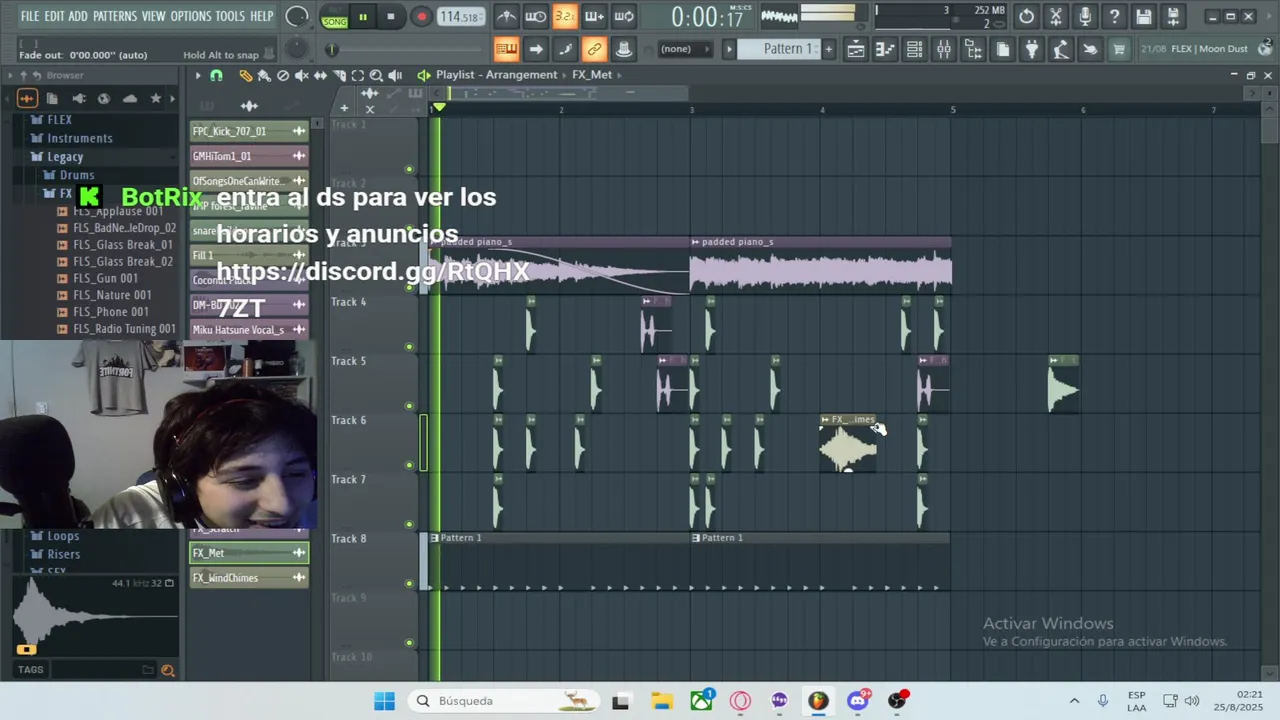
Task: Open the Browser view tree button
Action: pos(973,49)
